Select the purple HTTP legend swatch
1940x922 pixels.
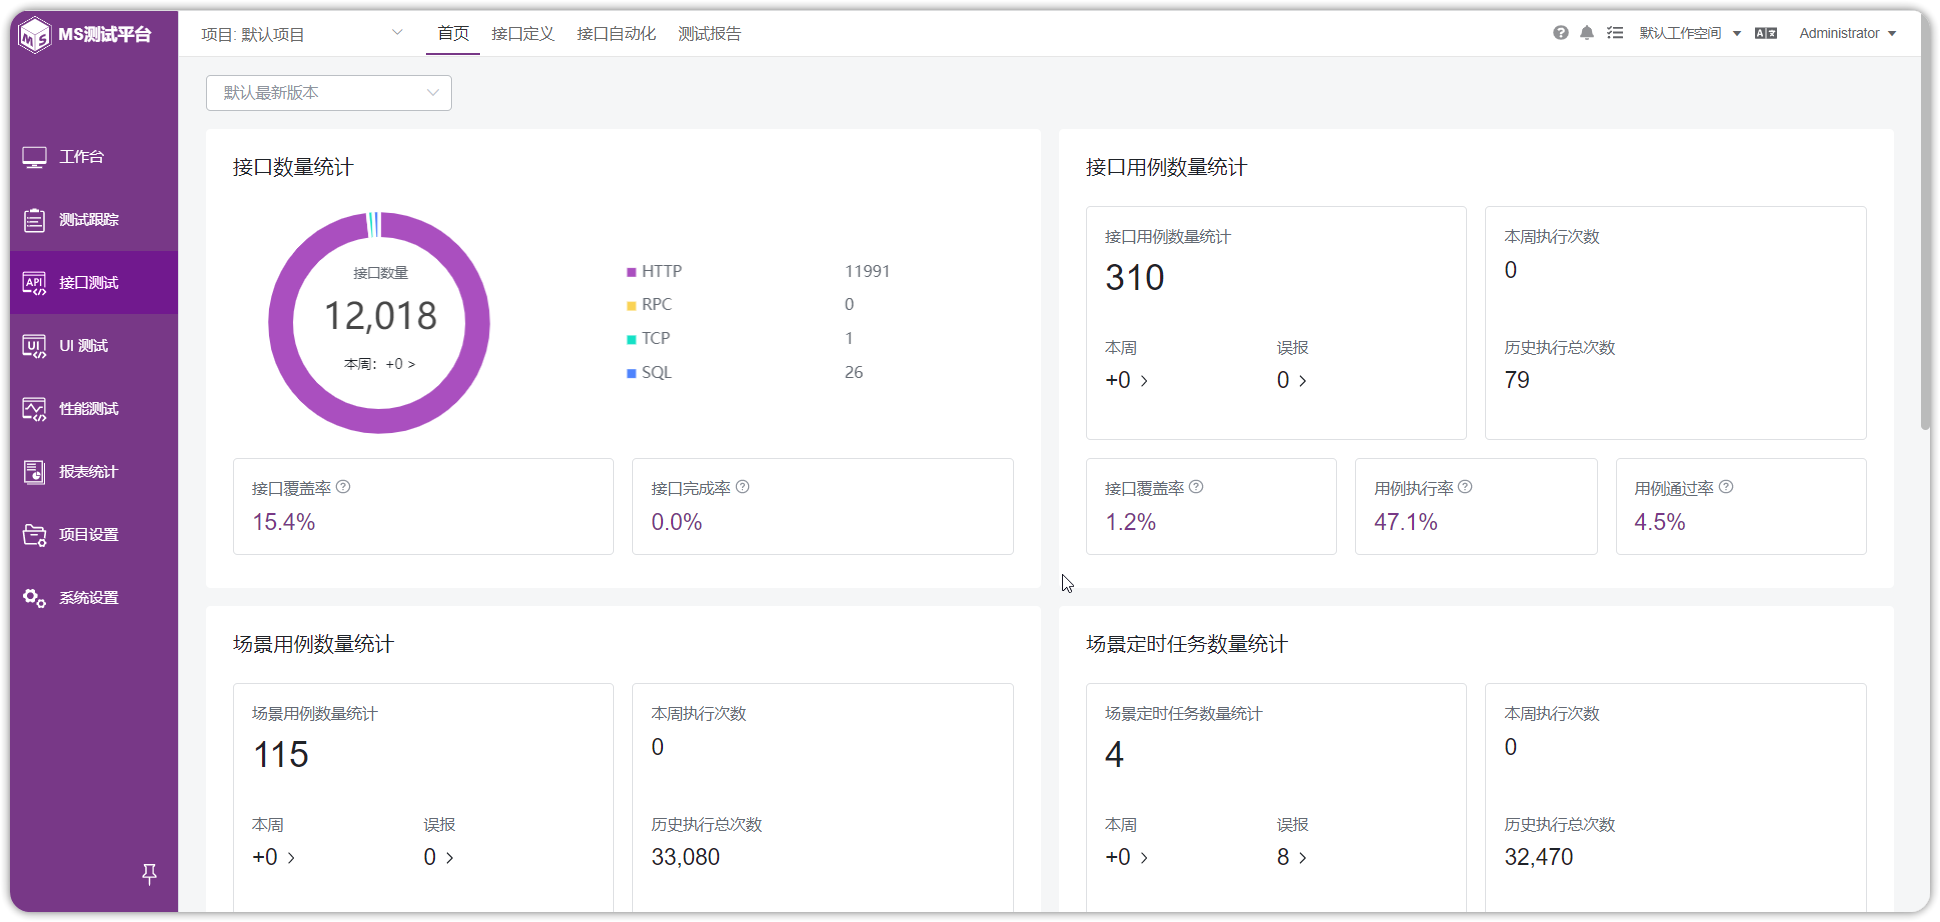[x=631, y=272]
